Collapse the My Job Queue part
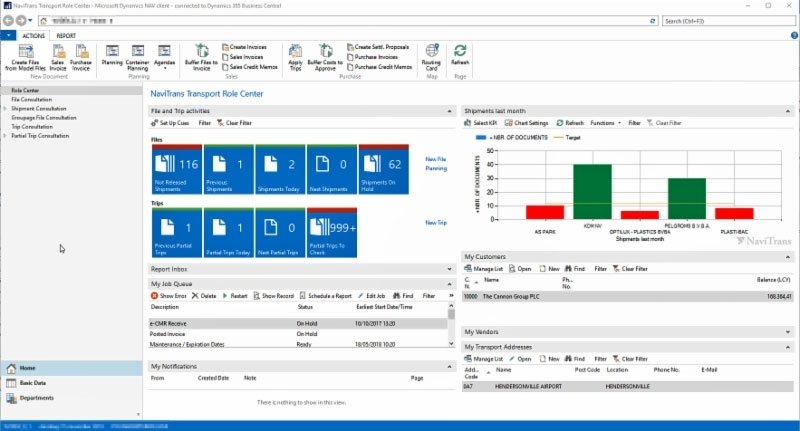Viewport: 800px width, 431px height. pos(449,284)
